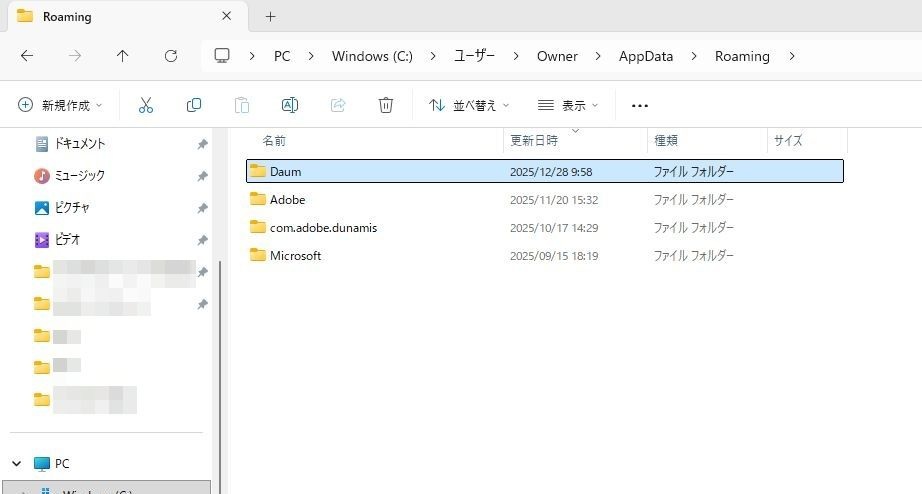Navigate up one folder level

[x=123, y=56]
